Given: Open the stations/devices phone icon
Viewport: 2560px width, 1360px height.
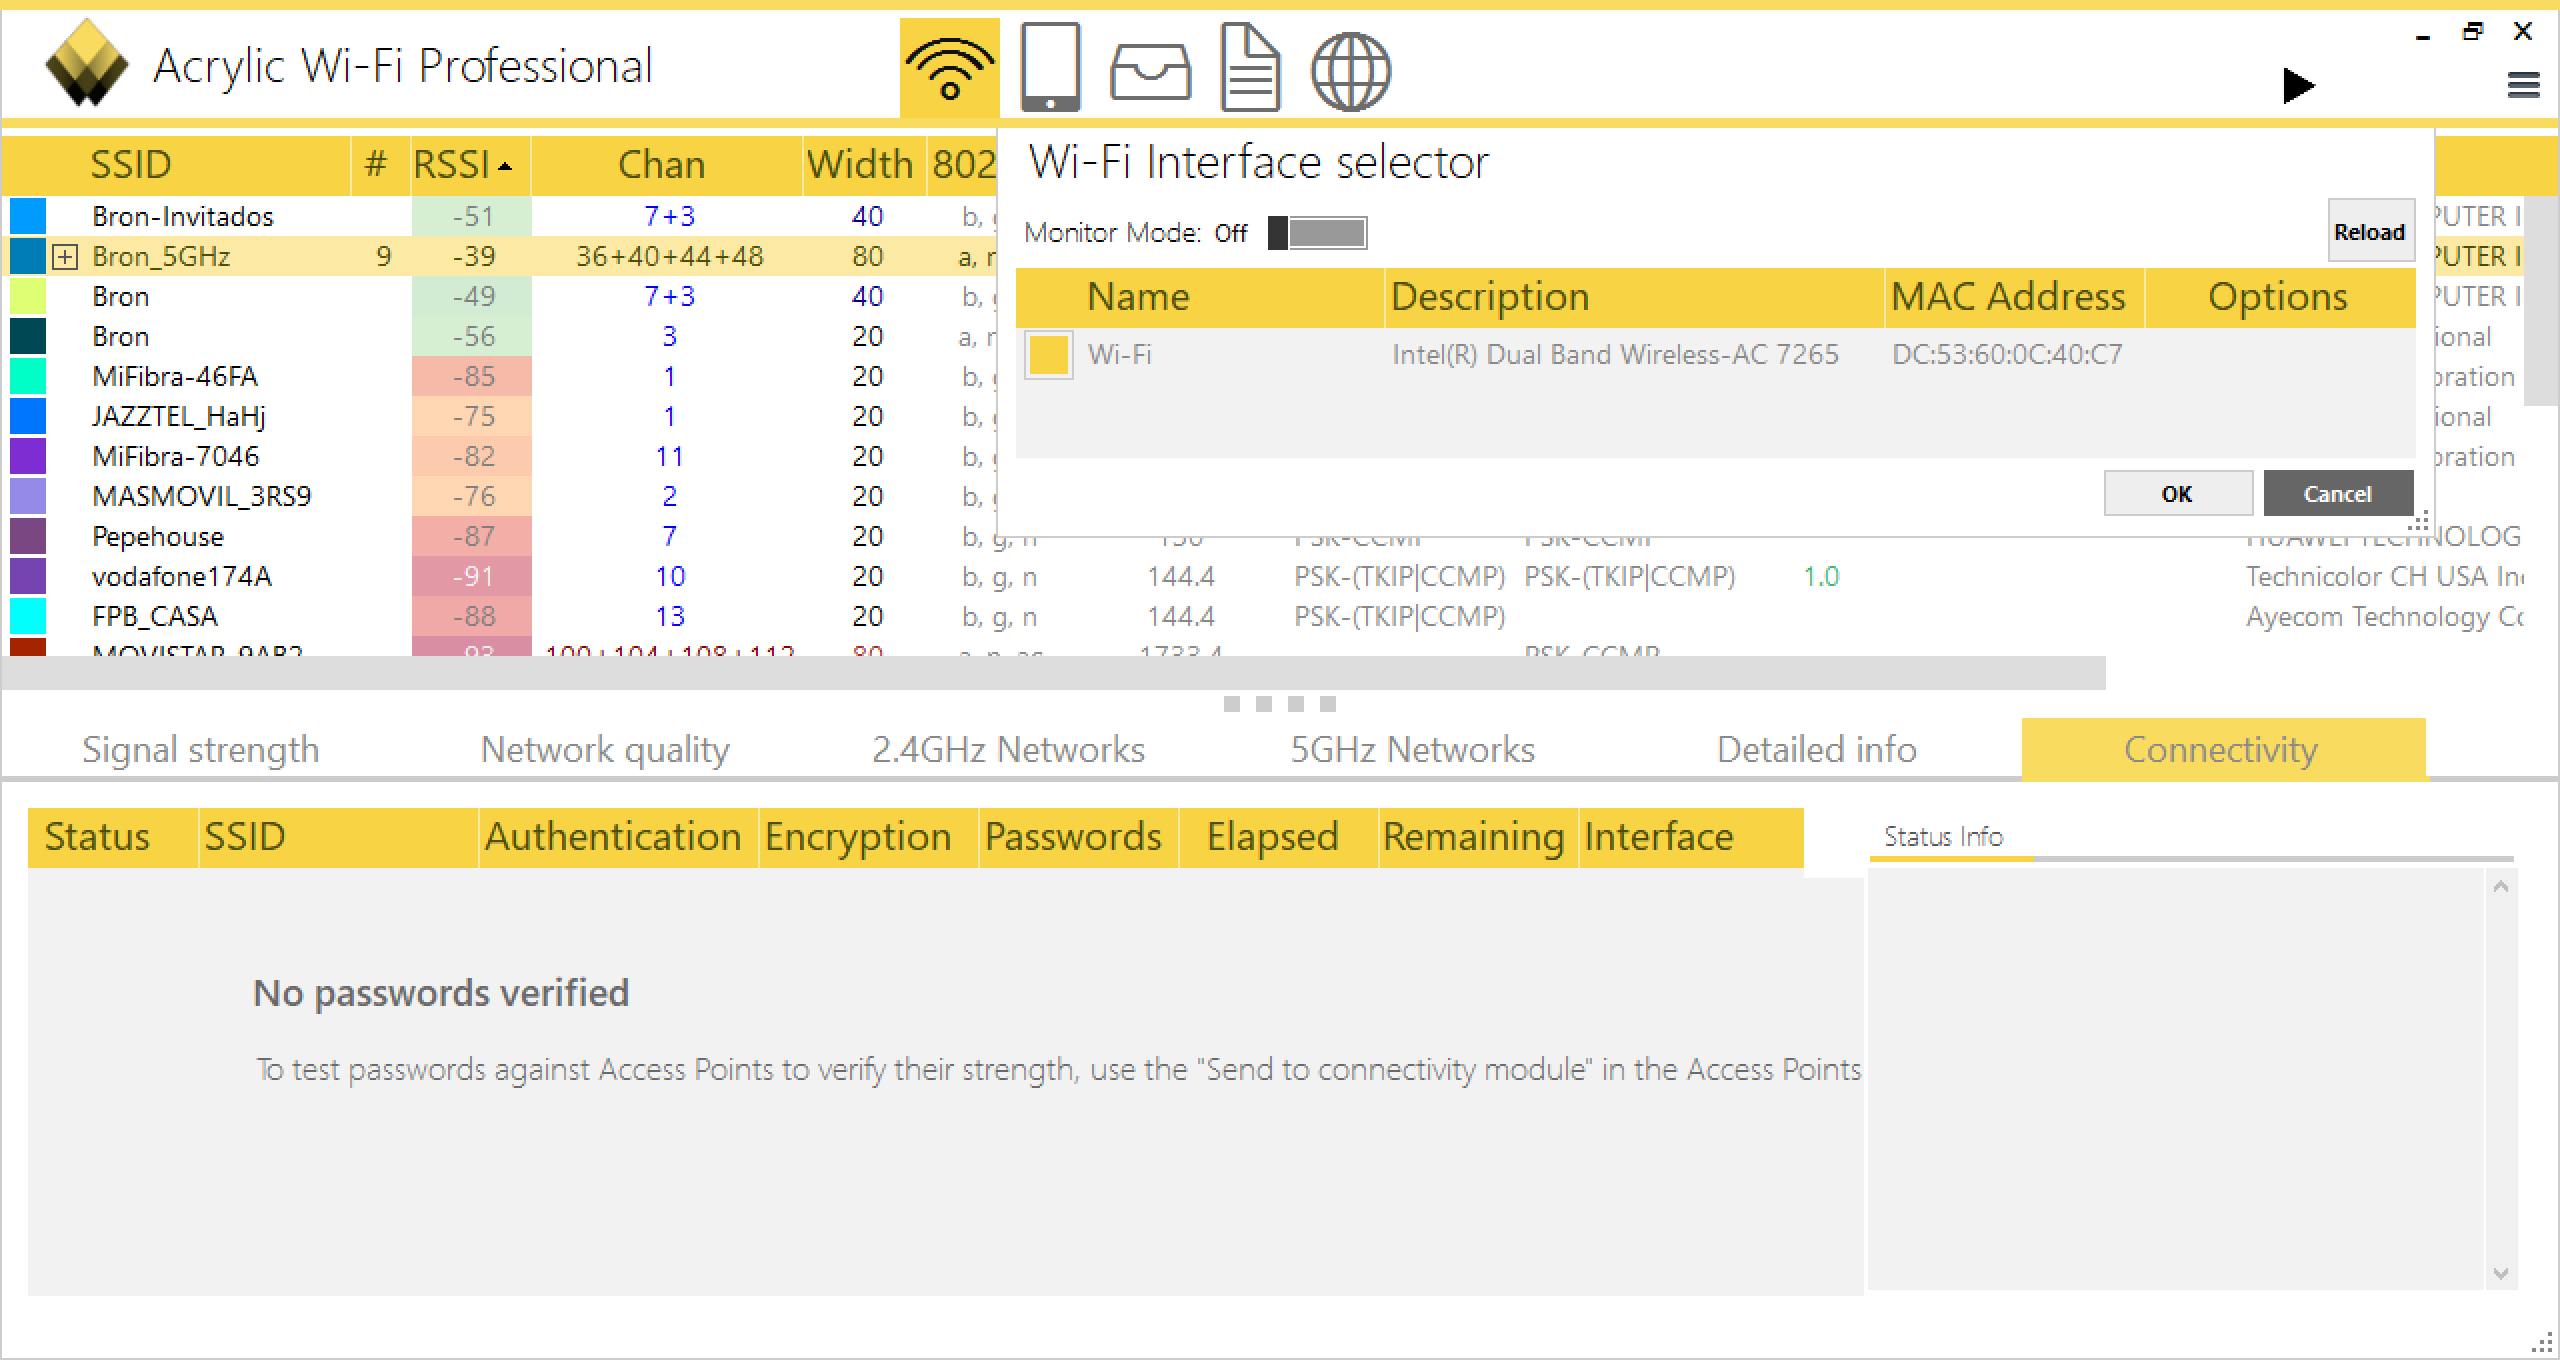Looking at the screenshot, I should coord(1050,68).
